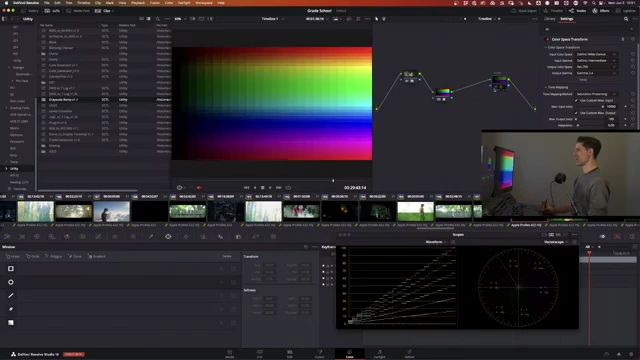The width and height of the screenshot is (640, 360).
Task: Select the Grayscale Ramp v1.1 file row
Action: 104,100
